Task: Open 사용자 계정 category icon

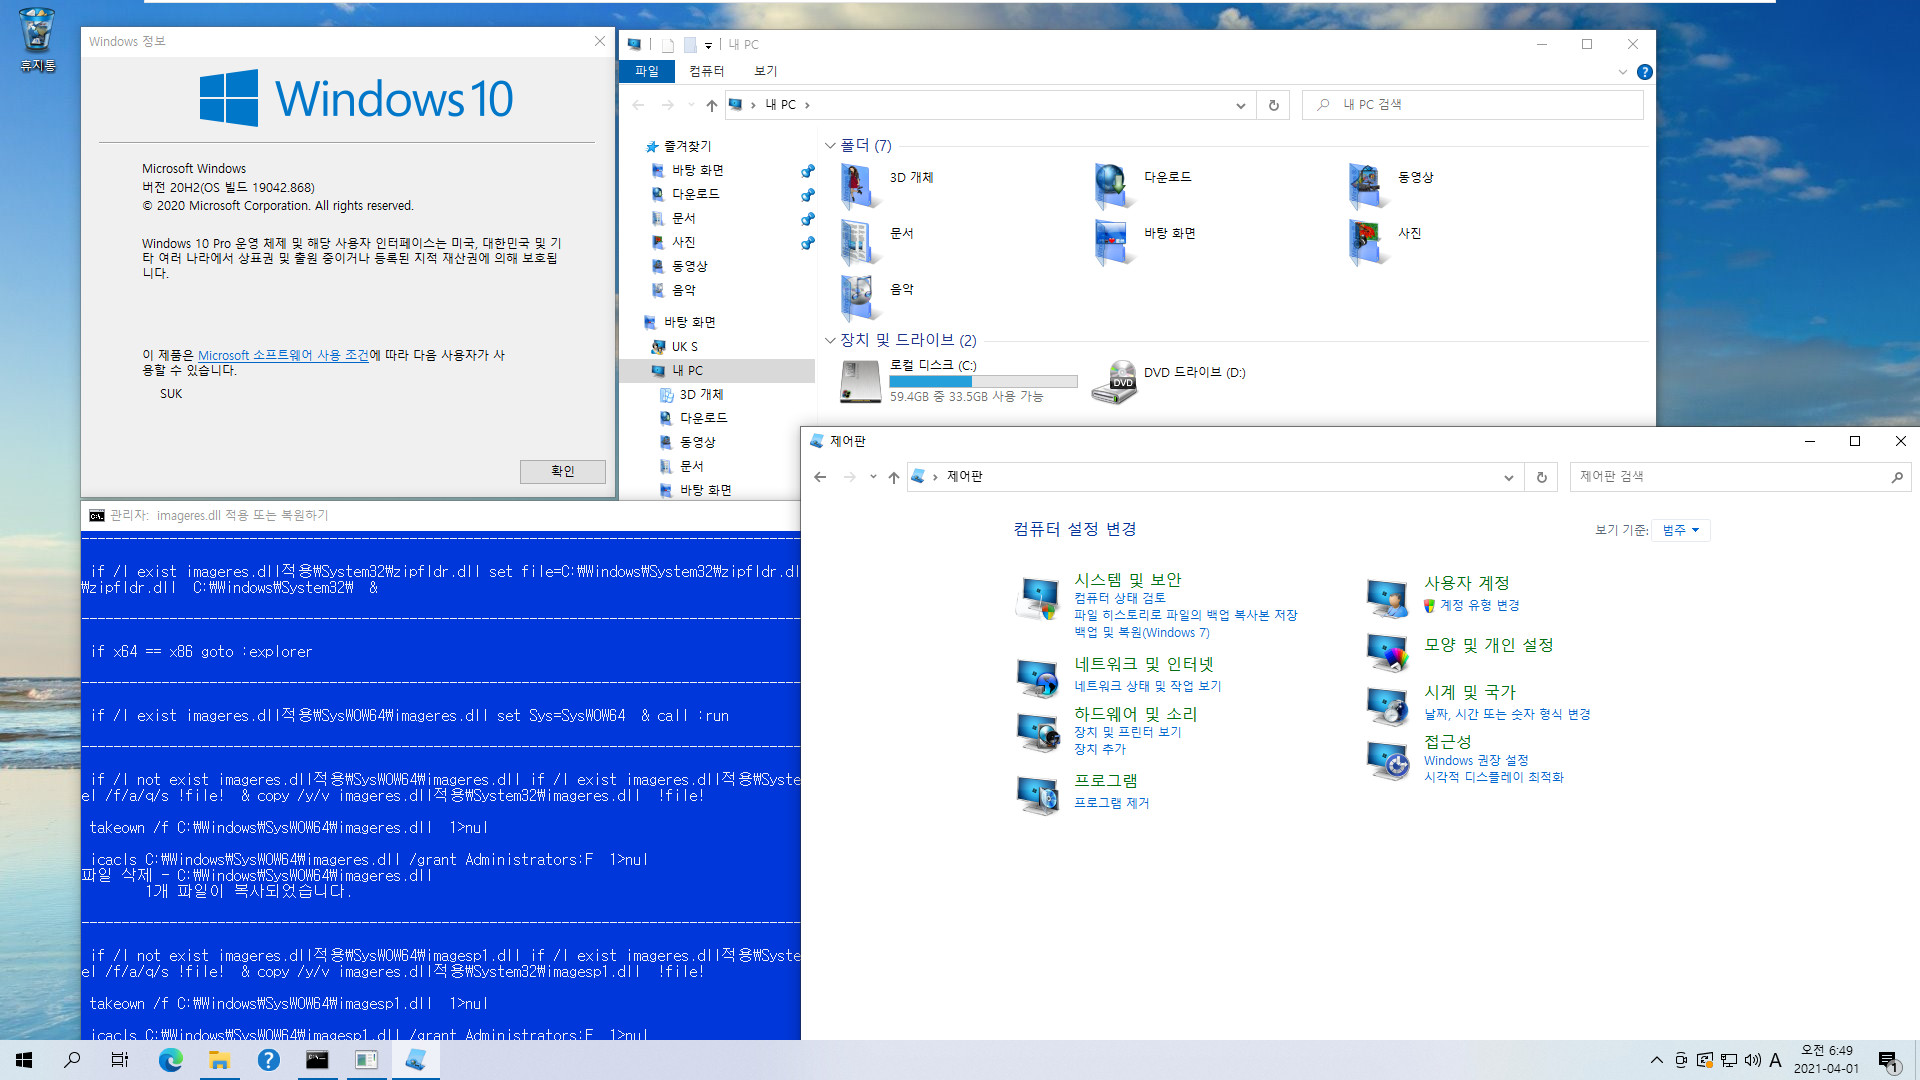Action: pyautogui.click(x=1388, y=597)
